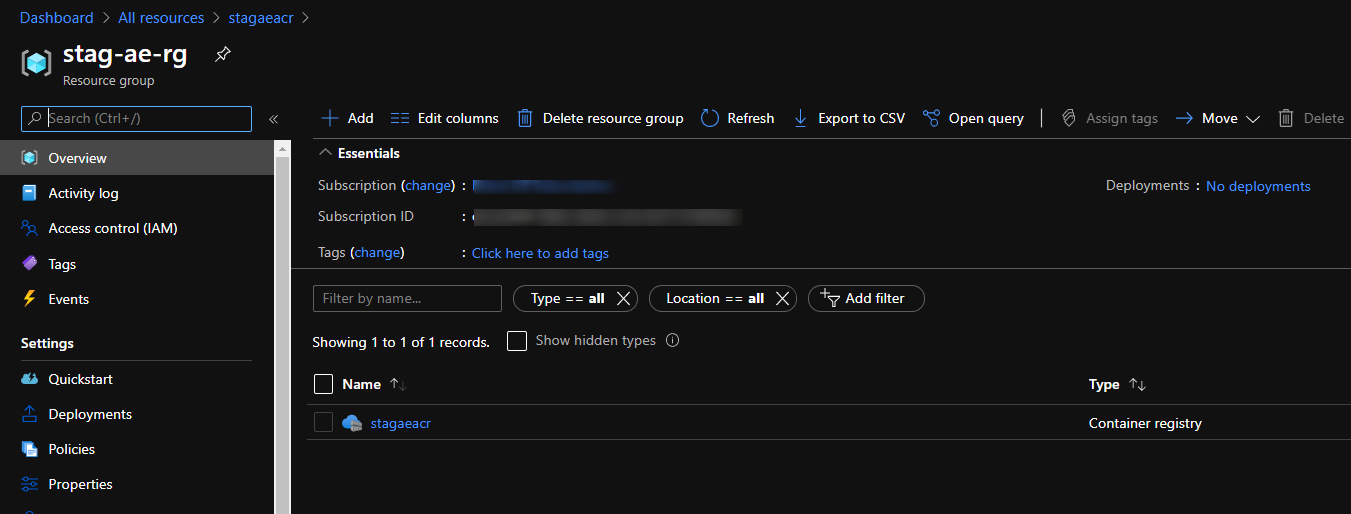Open Policies in the sidebar

137,449
